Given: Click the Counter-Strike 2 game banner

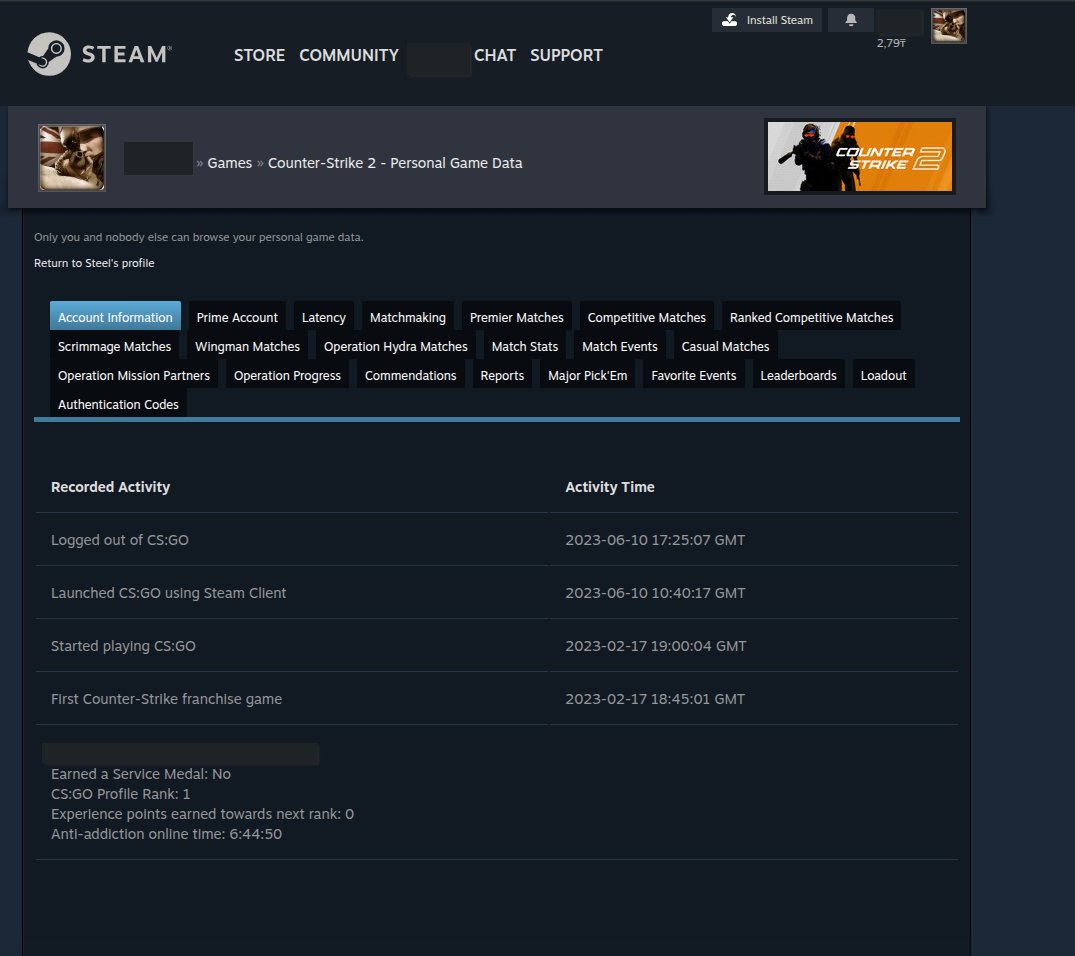Looking at the screenshot, I should (859, 156).
